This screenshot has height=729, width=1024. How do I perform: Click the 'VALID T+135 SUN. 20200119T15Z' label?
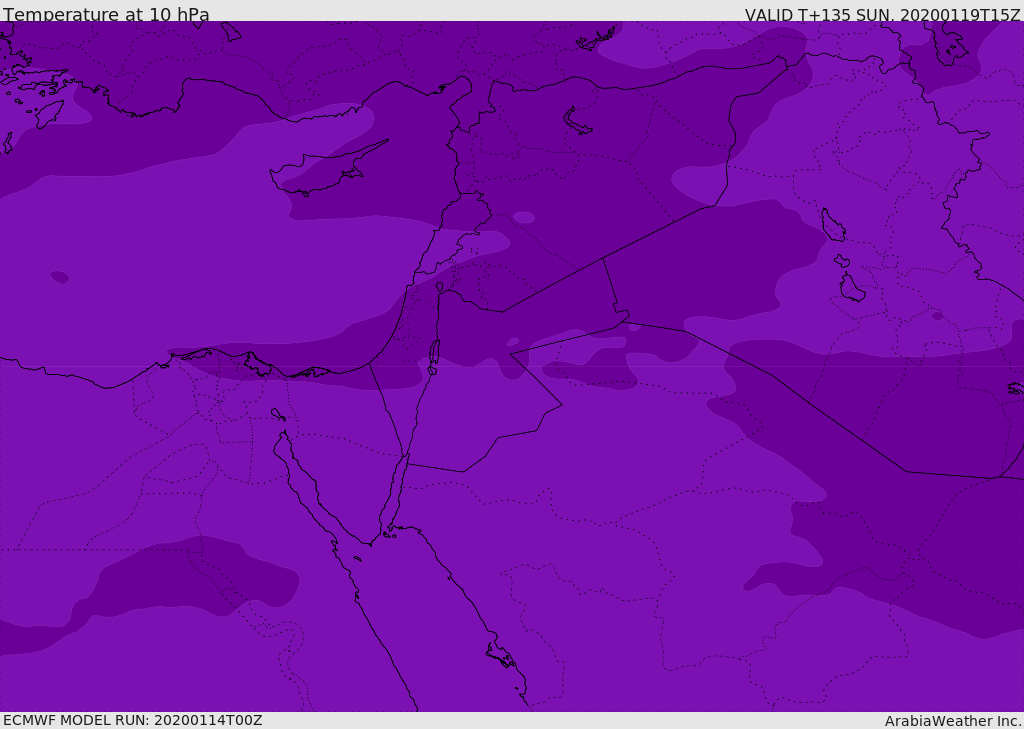[x=882, y=15]
